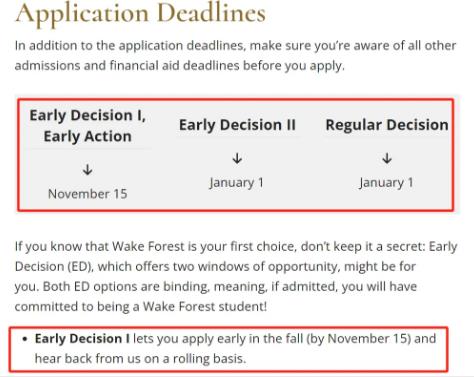Screen dimensions: 474x377
Task: Click January 1 under Regular Decision
Action: pos(386,183)
